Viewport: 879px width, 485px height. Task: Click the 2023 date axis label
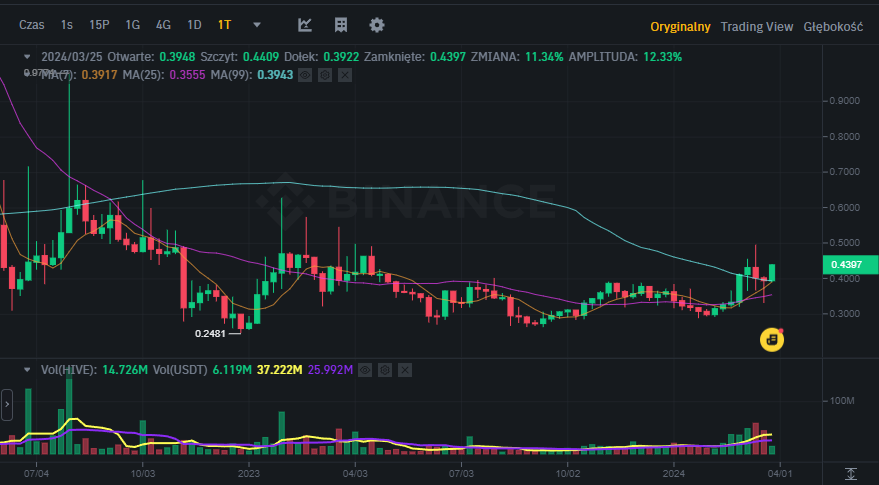coord(248,474)
